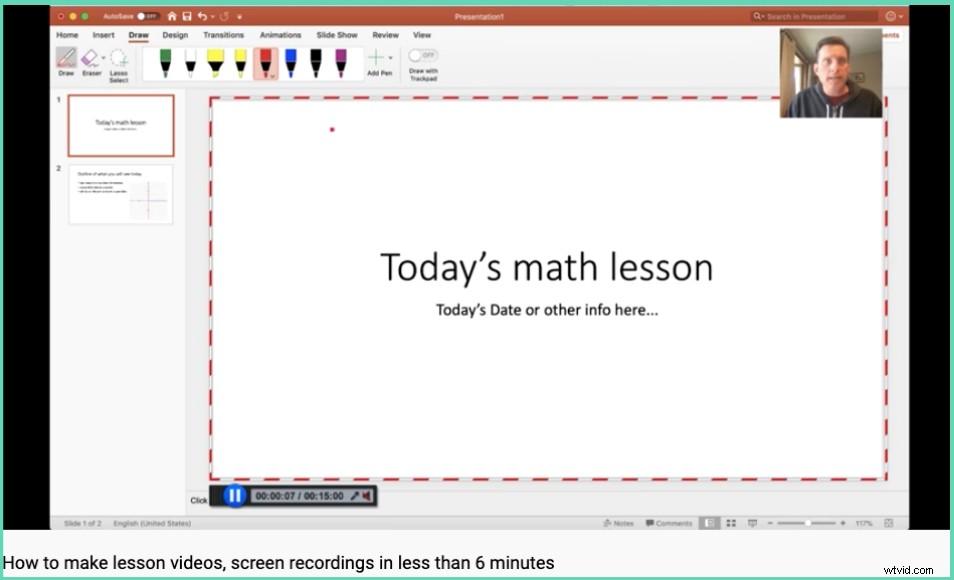The width and height of the screenshot is (954, 580).
Task: Select slide 2 thumbnail
Action: point(120,194)
